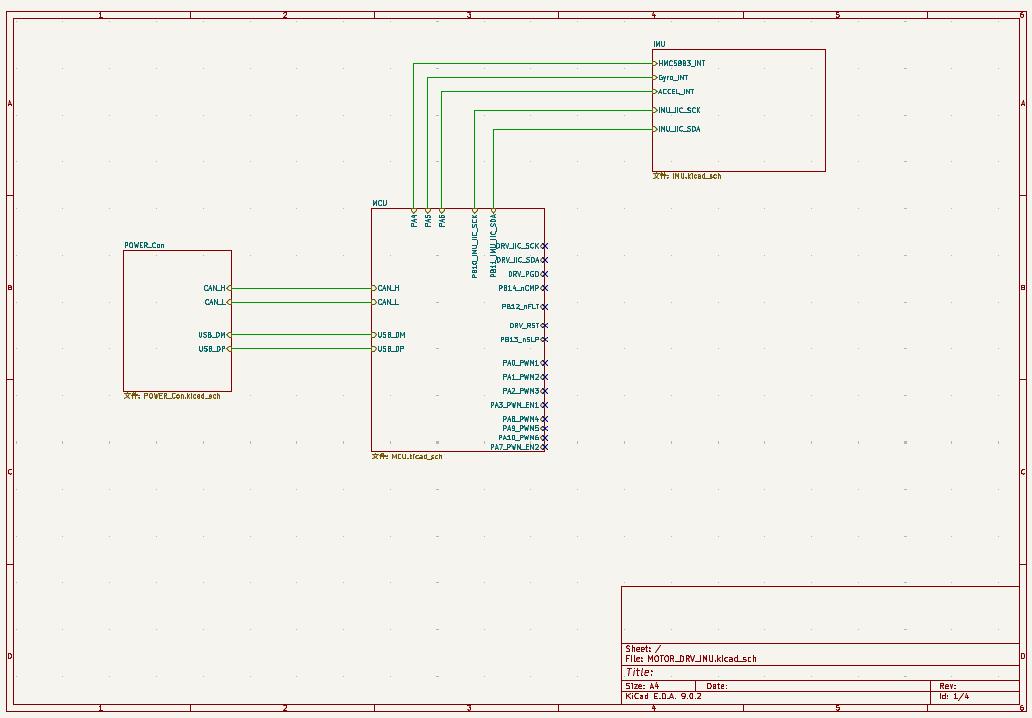Select the HMC5883_INT pin on IMU sheet
This screenshot has height=718, width=1032.
[681, 64]
